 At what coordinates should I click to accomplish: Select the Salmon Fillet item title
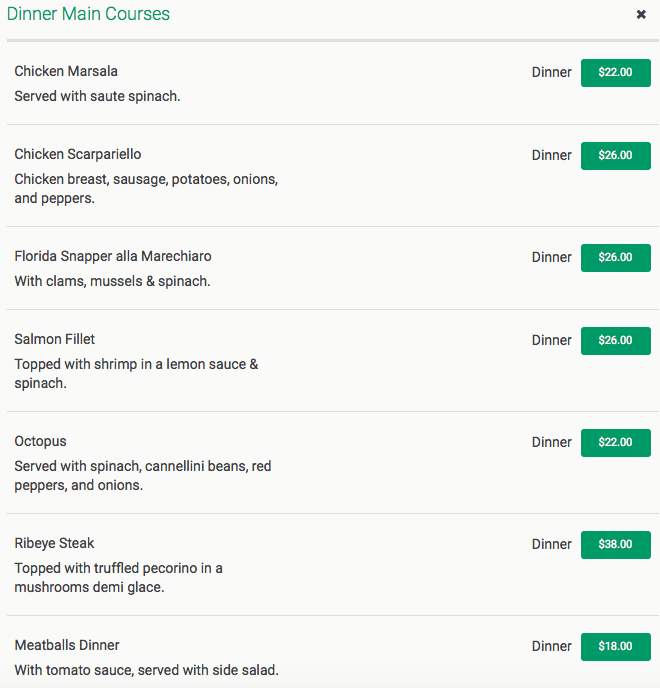click(x=54, y=339)
